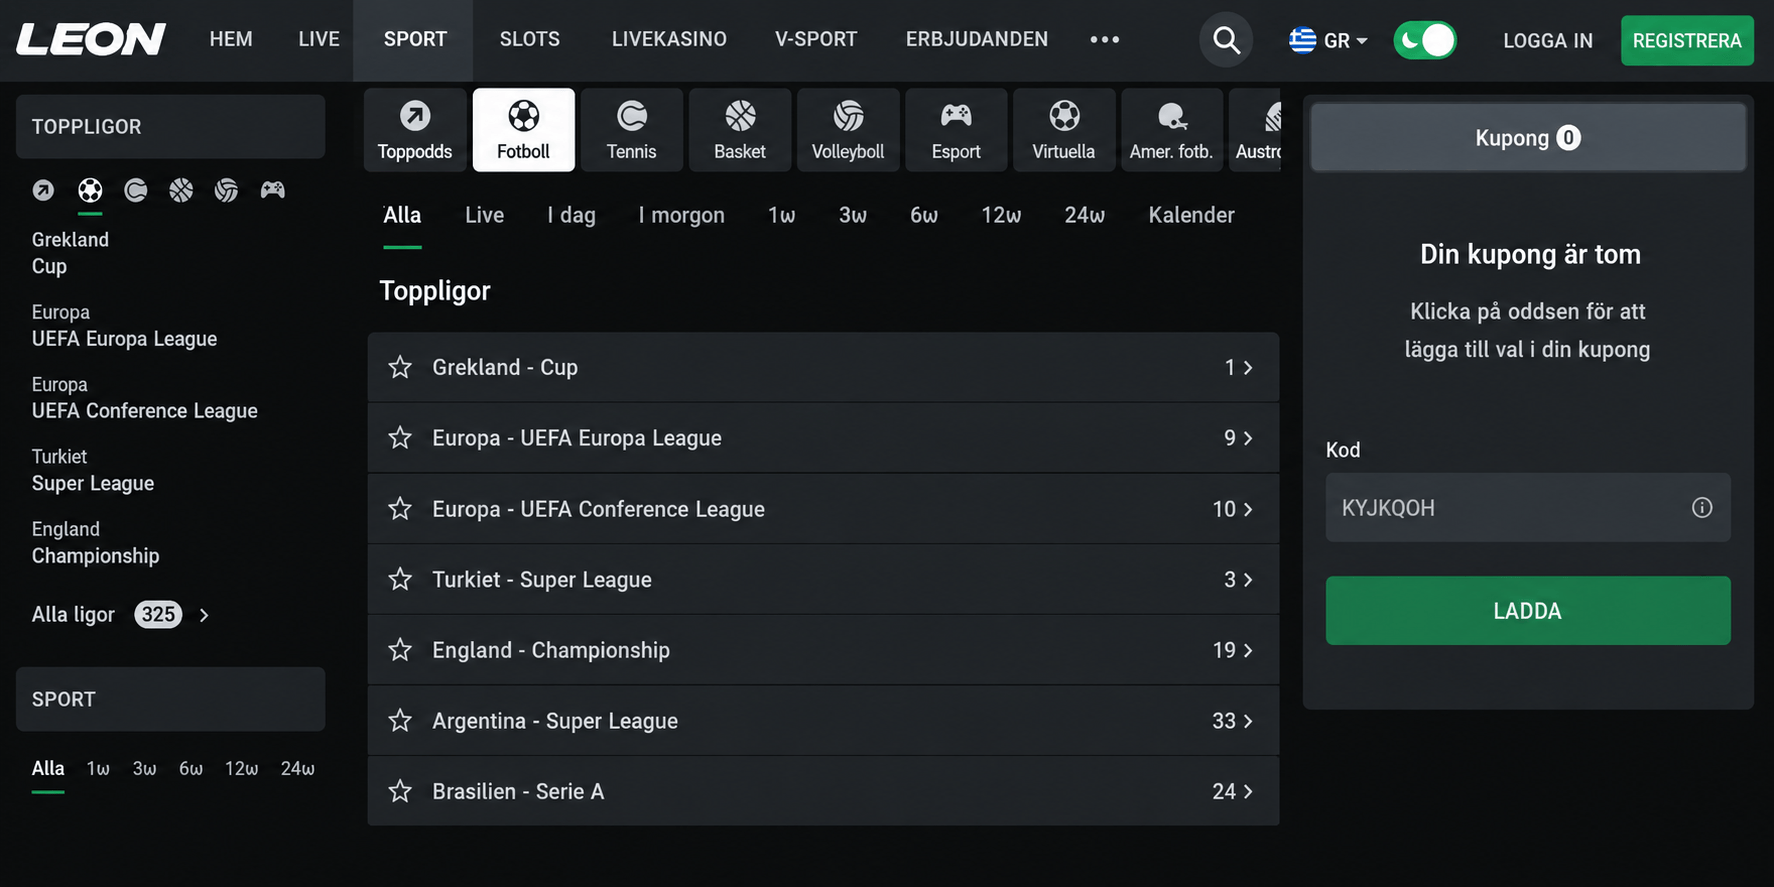Select main 12ш time filter tab
Image resolution: width=1774 pixels, height=887 pixels.
click(x=1001, y=215)
